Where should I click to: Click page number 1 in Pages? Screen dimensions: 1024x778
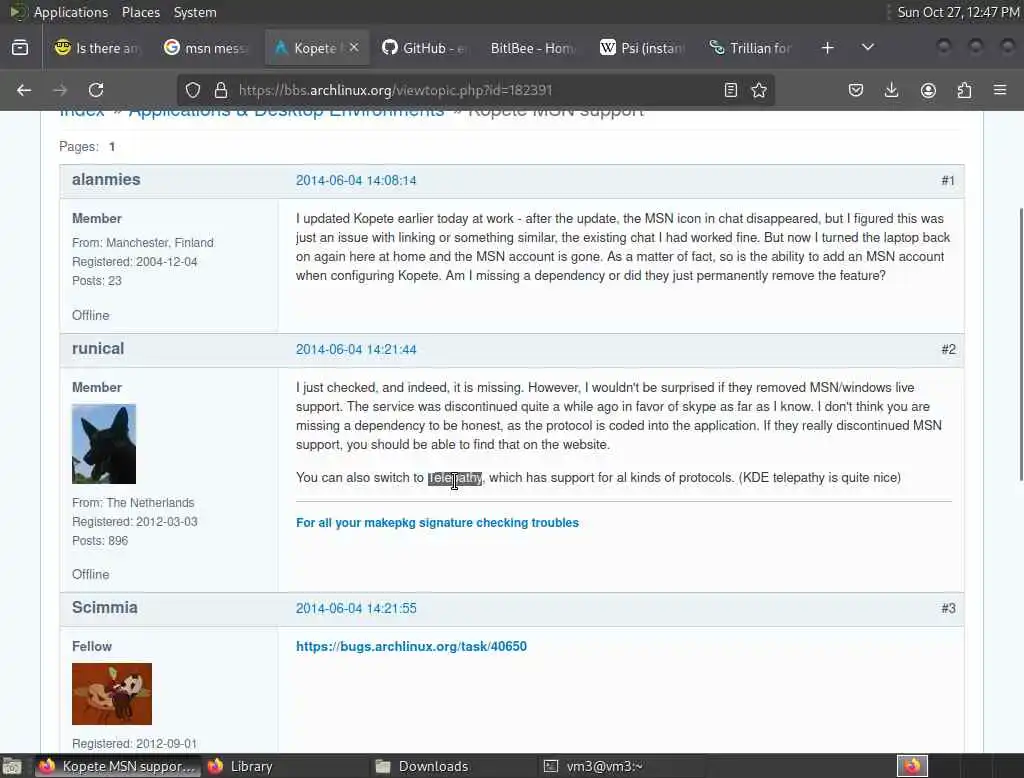coord(112,146)
